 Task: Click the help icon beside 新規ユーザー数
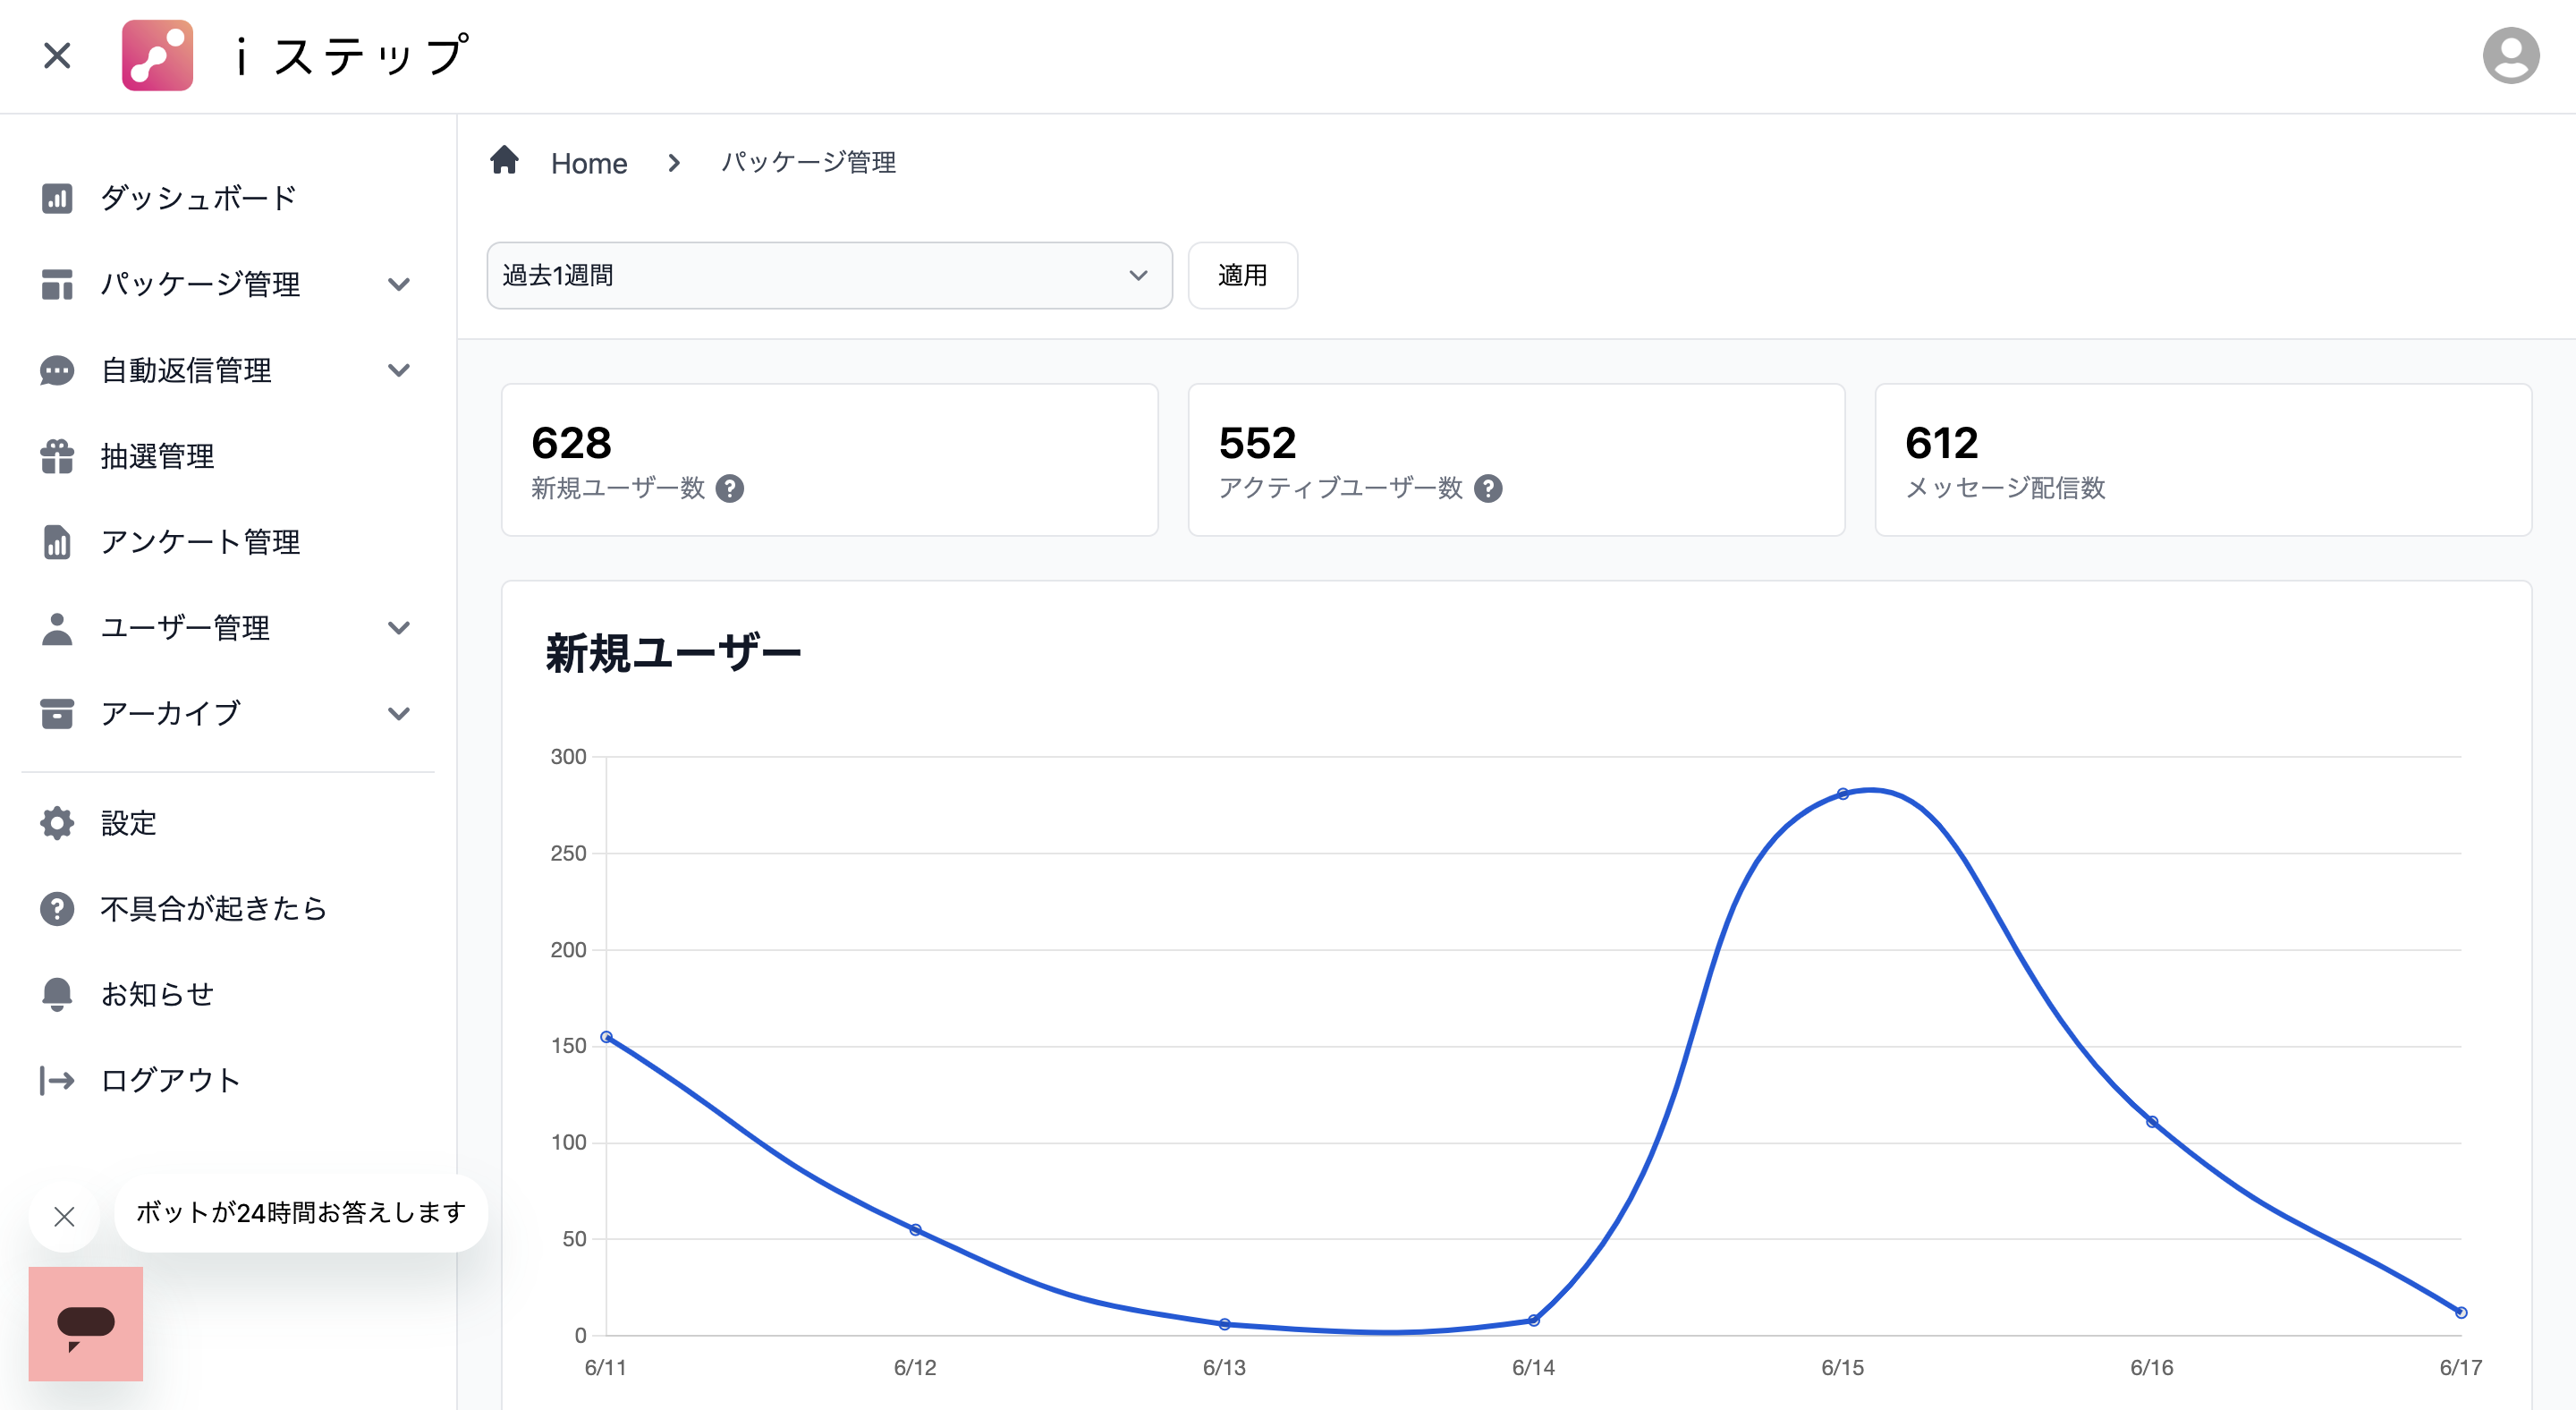(x=730, y=488)
